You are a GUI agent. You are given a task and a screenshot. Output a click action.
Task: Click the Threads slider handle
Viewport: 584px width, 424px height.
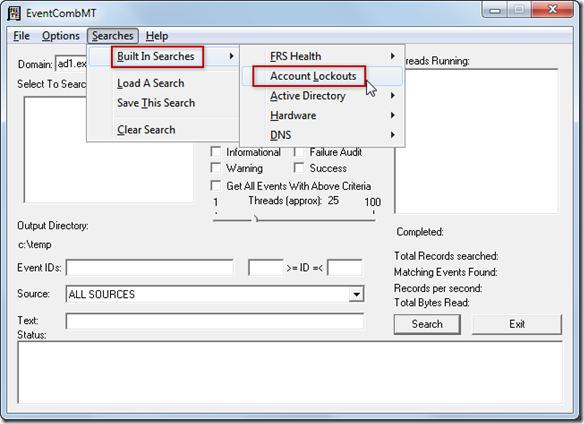tap(256, 219)
